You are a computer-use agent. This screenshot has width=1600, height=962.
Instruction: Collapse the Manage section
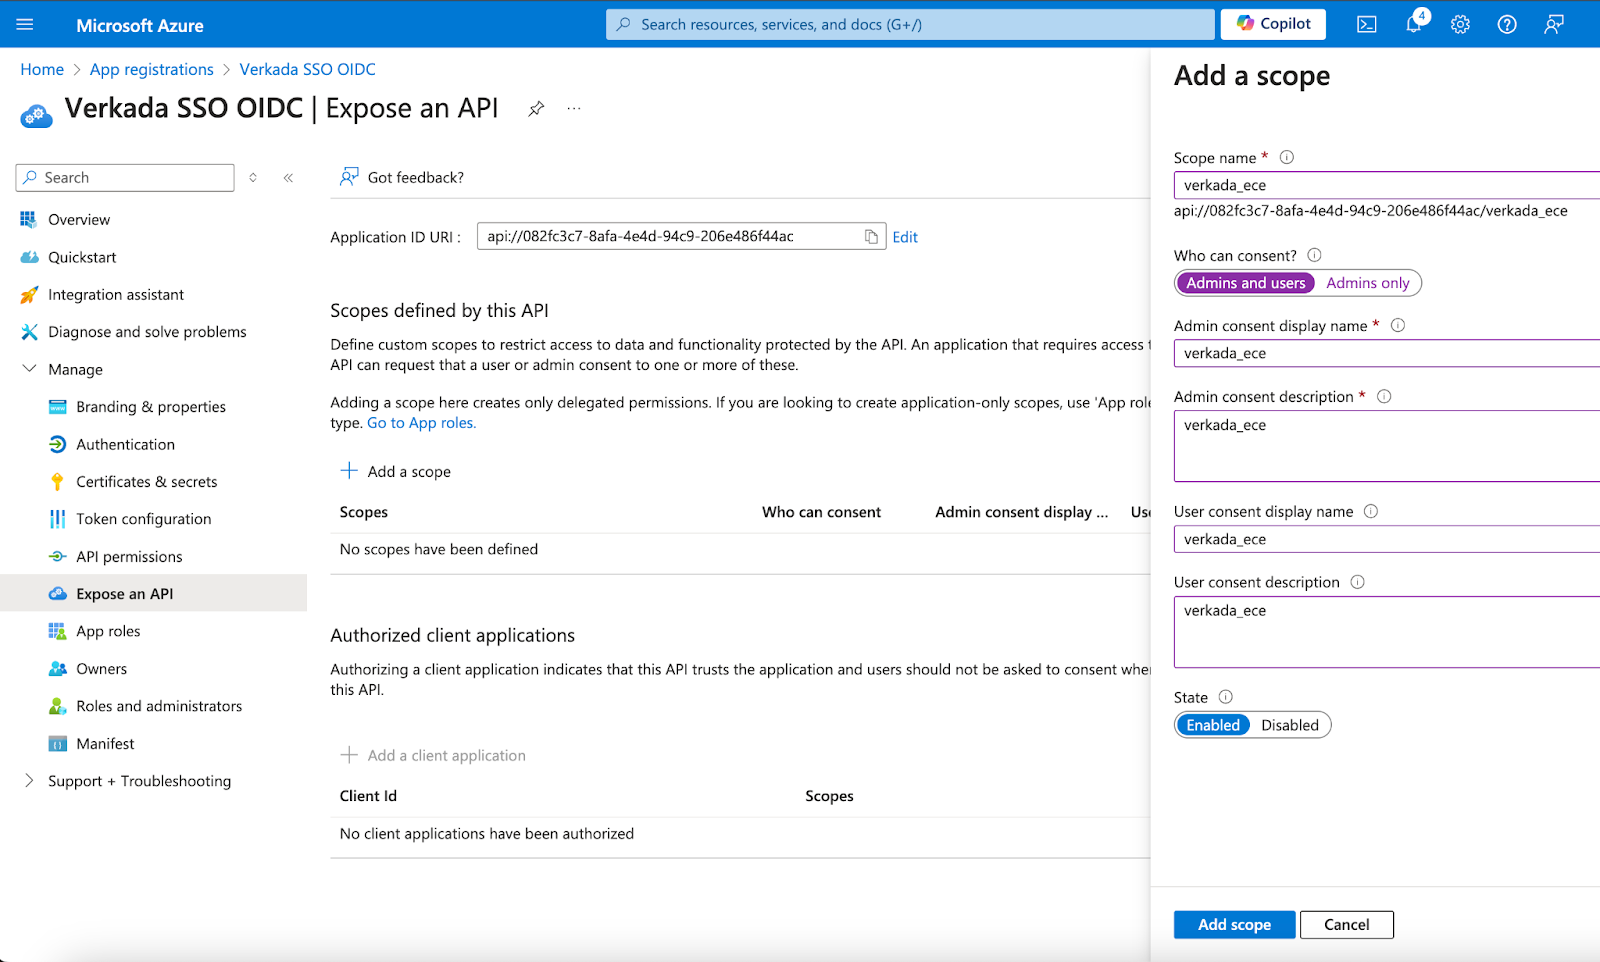point(29,369)
